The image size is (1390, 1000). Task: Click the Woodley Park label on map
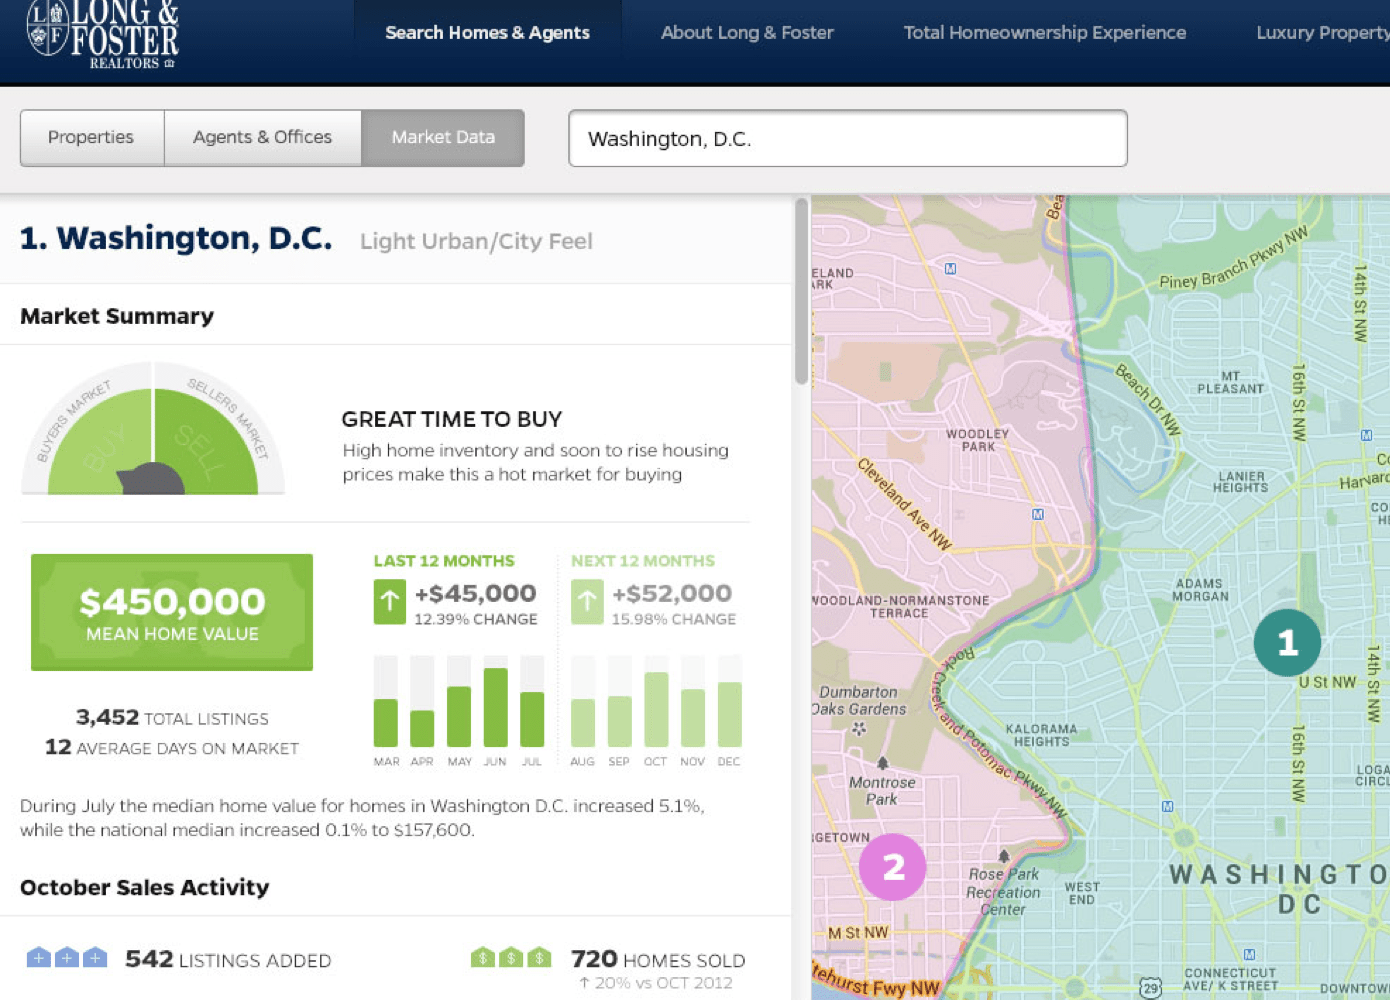point(978,440)
